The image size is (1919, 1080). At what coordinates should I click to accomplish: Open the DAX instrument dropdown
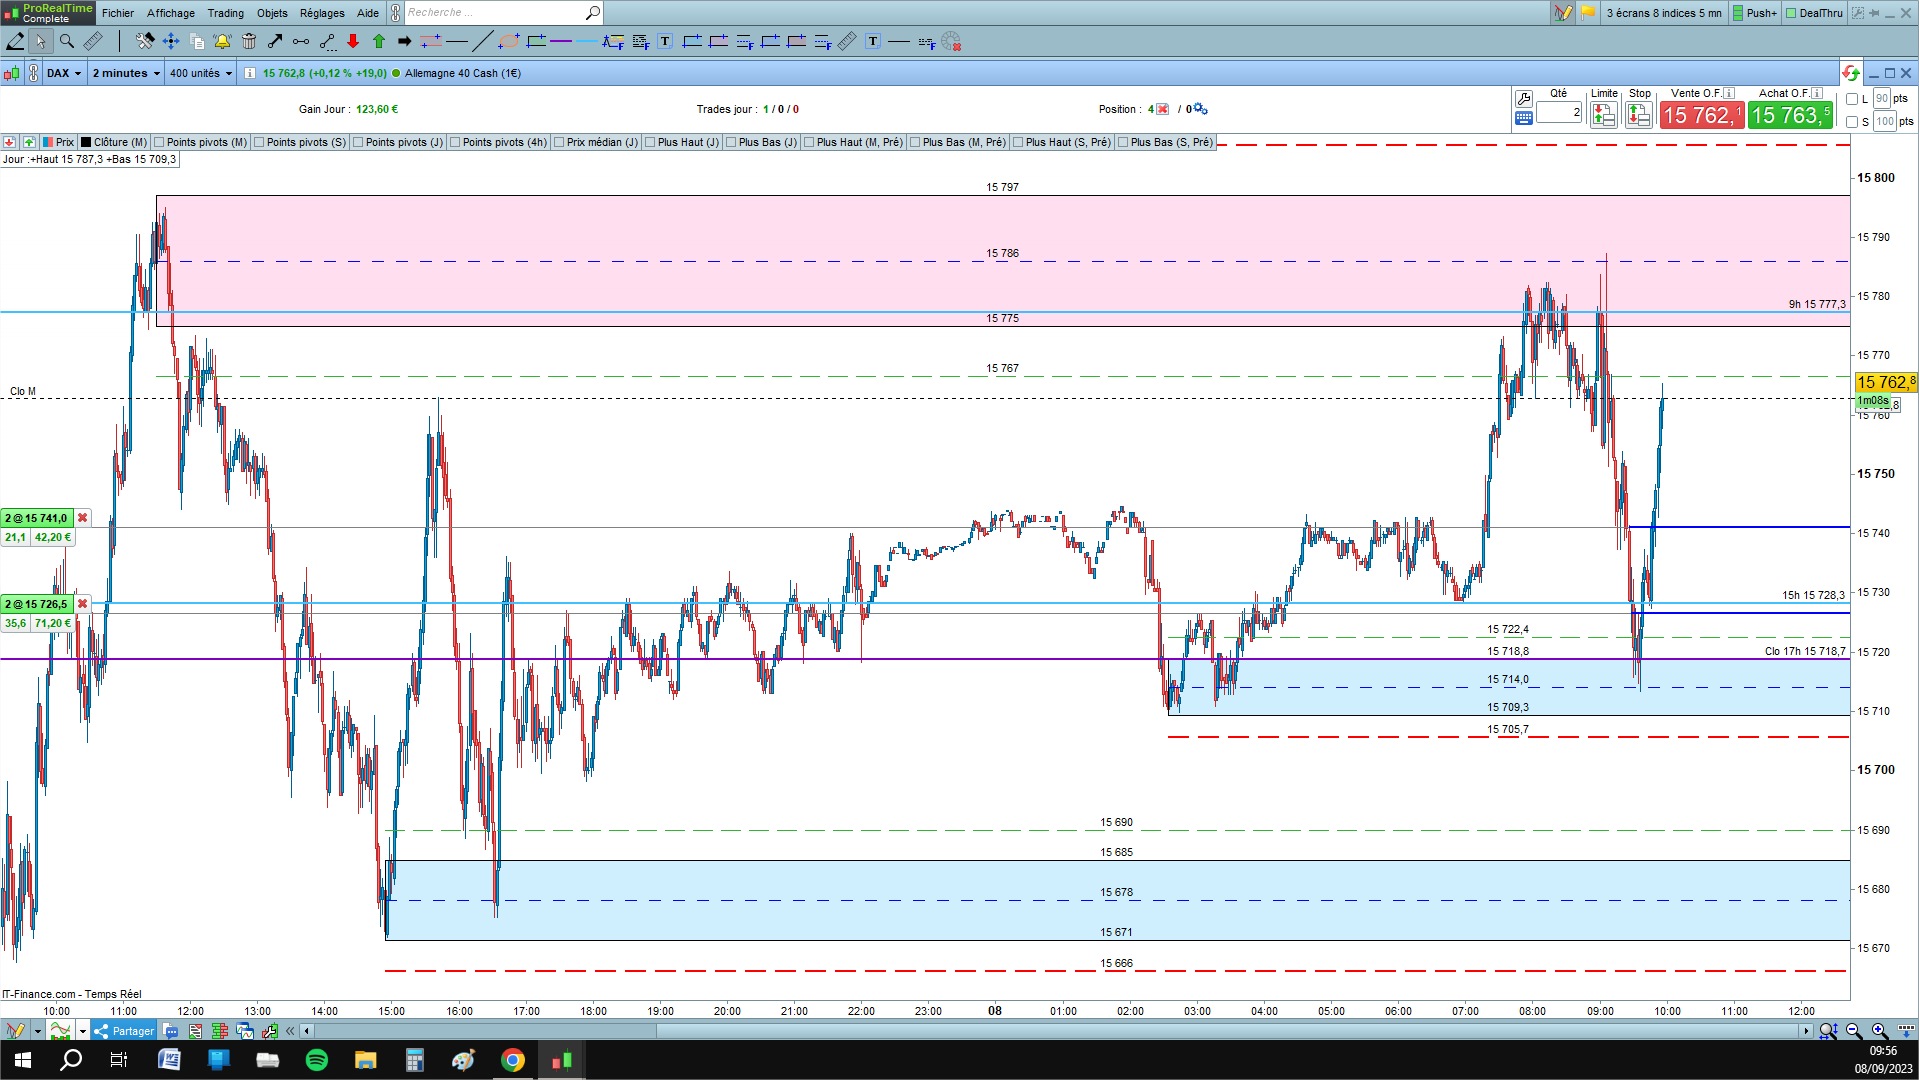64,73
